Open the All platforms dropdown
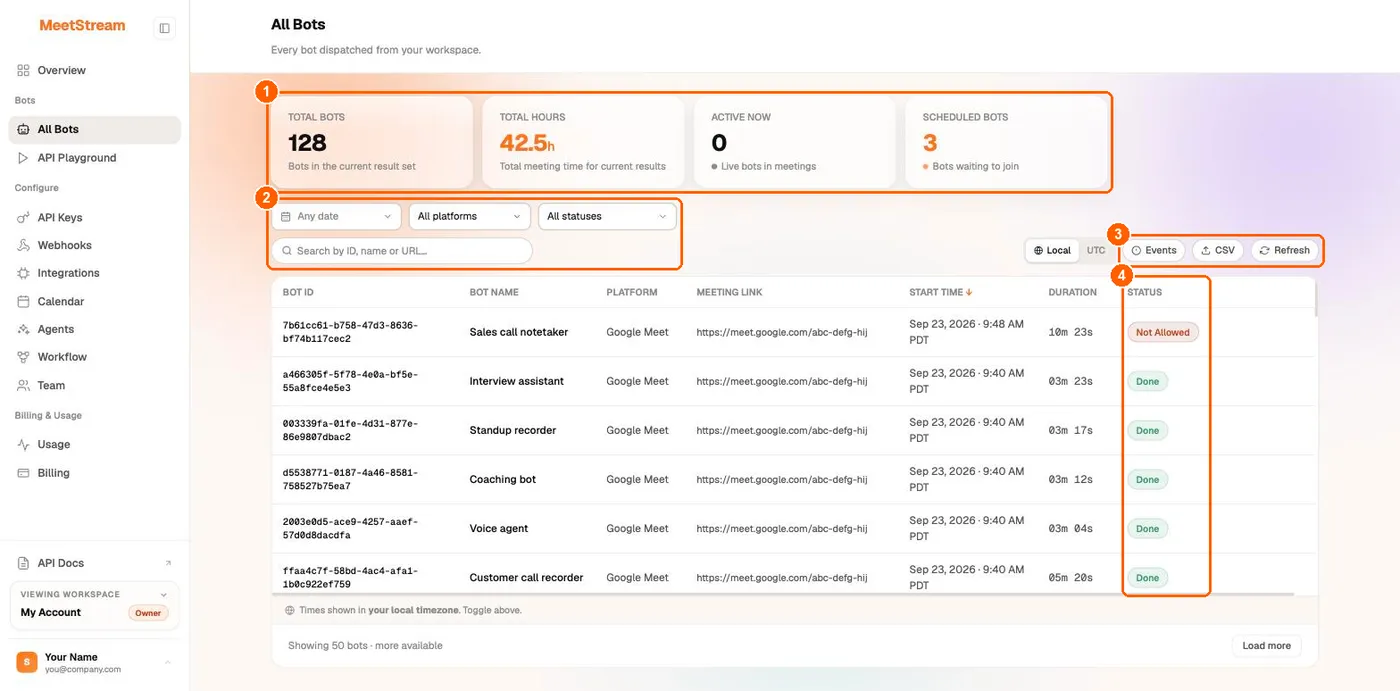 point(469,216)
